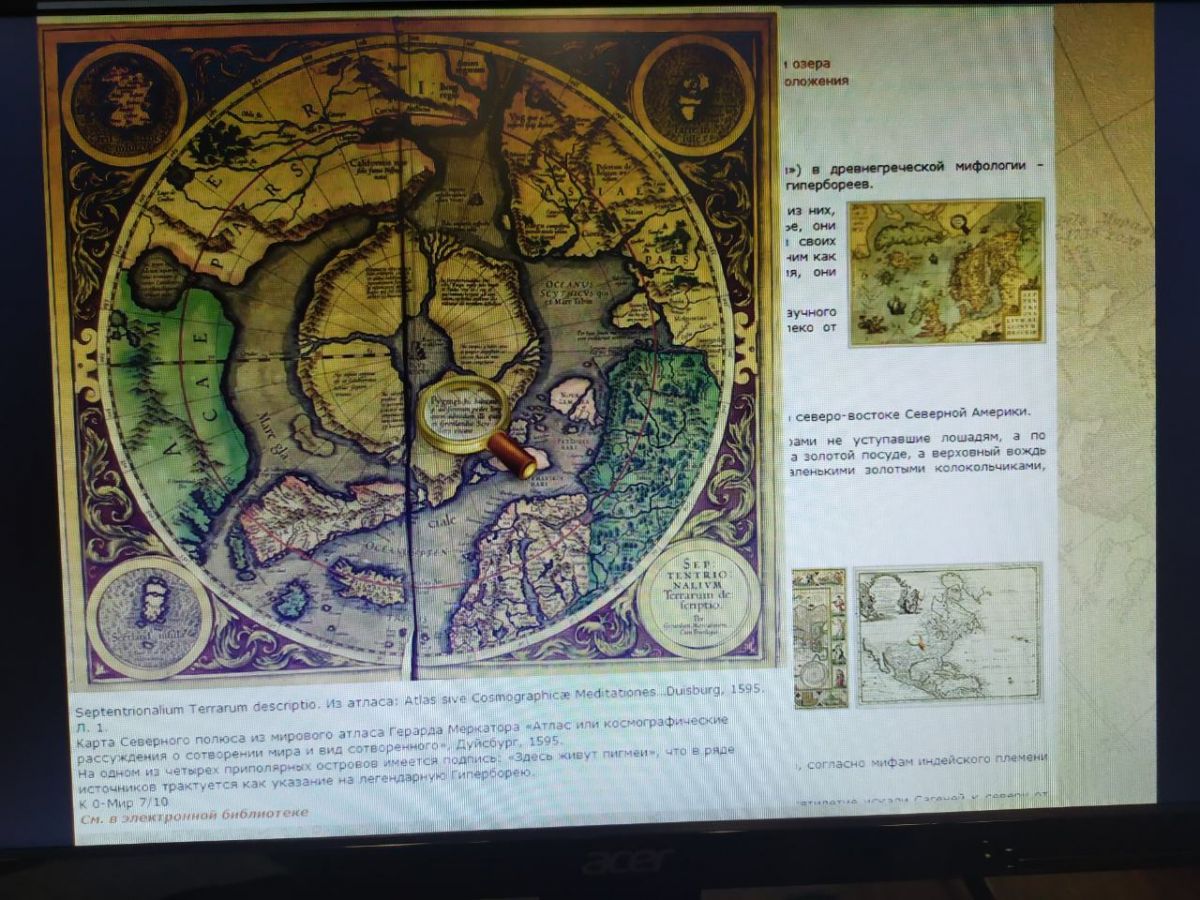Click the 'Septentrionalium Terrarum descriptio' title cartouche on map
1200x900 pixels.
coord(696,596)
